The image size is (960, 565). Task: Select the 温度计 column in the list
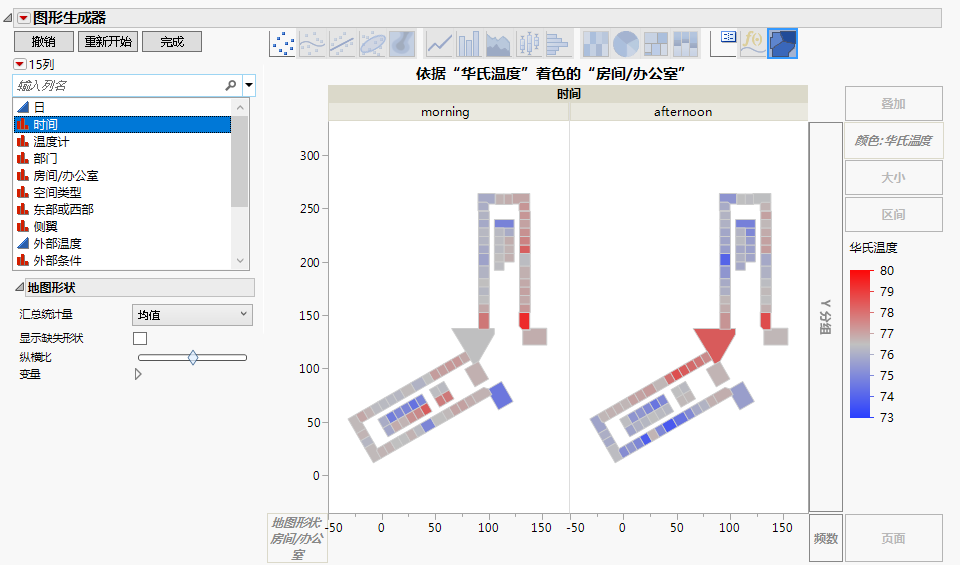coord(122,141)
